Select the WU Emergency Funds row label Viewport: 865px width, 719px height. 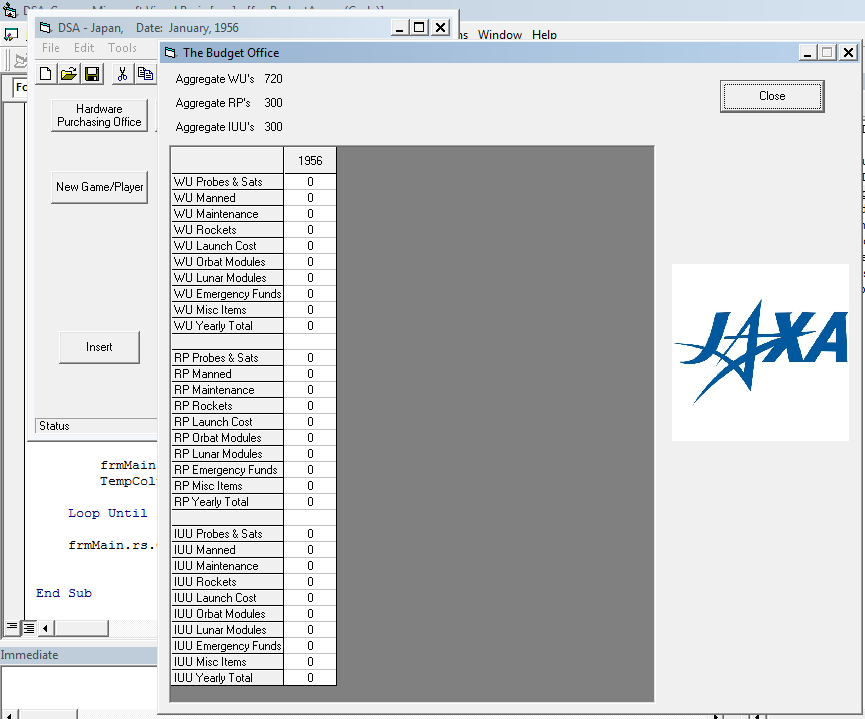[227, 294]
